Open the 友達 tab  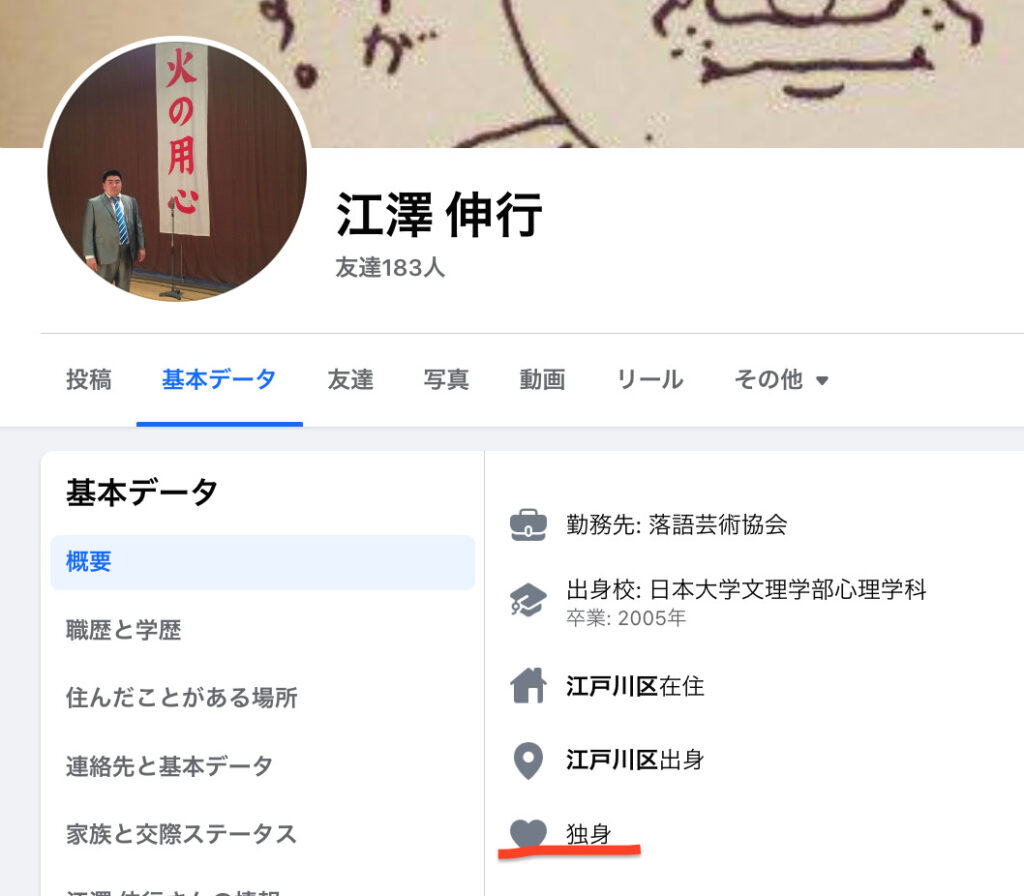click(x=351, y=379)
